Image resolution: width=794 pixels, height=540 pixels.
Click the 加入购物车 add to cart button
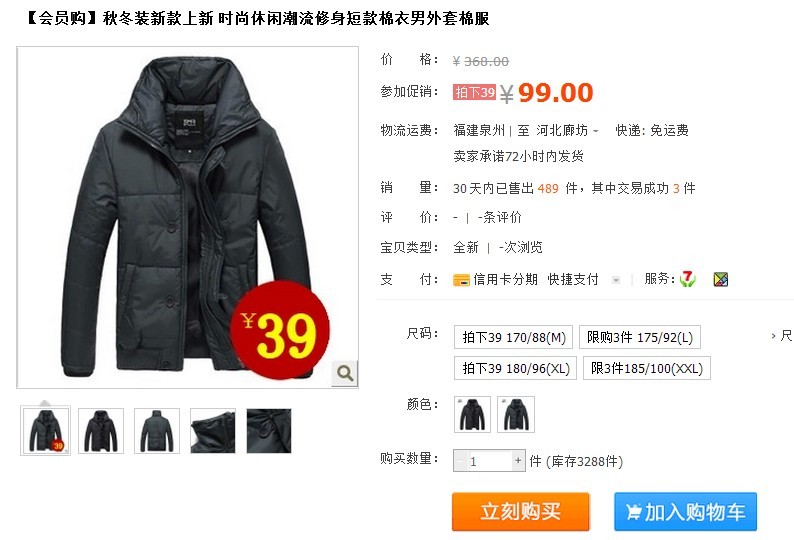pyautogui.click(x=686, y=512)
